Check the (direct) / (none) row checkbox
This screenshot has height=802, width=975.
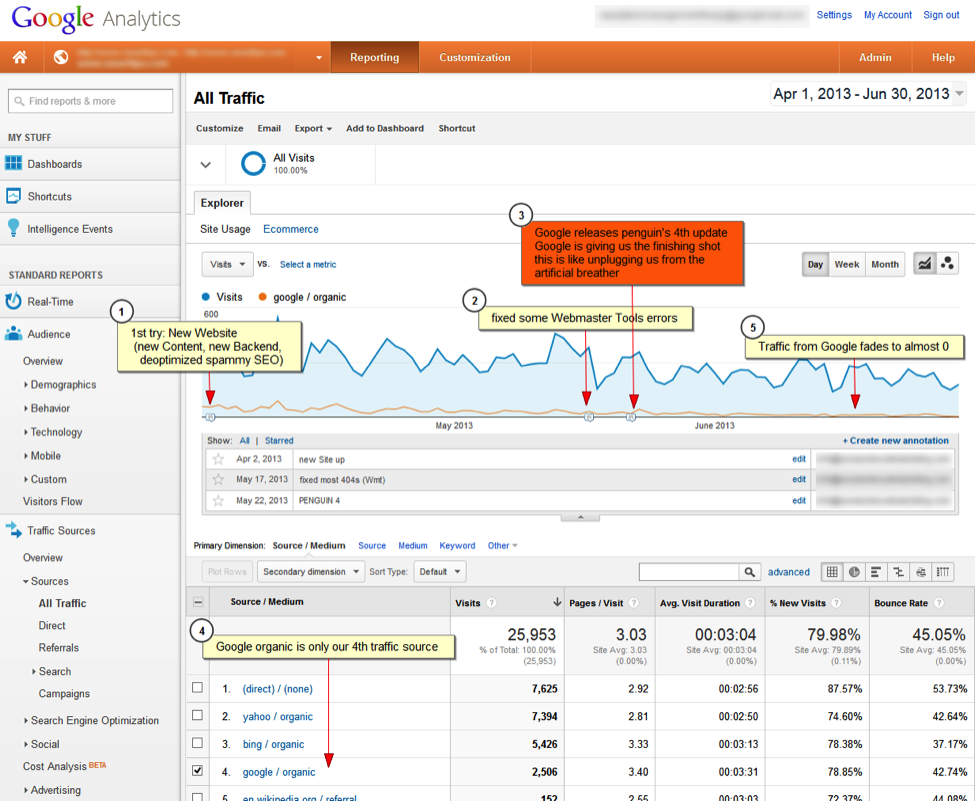point(197,688)
